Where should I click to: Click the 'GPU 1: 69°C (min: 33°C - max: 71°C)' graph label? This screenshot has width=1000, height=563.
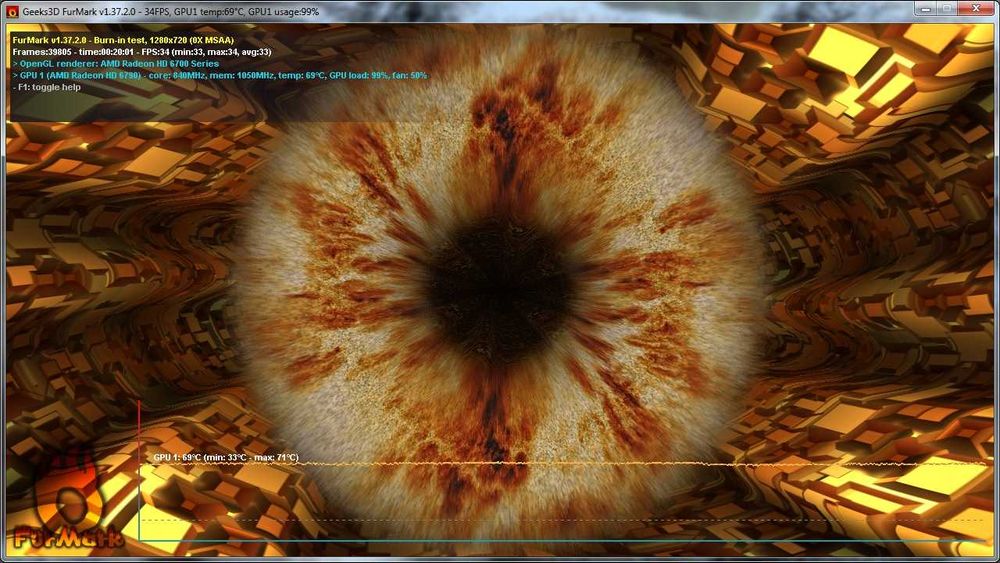pos(226,457)
